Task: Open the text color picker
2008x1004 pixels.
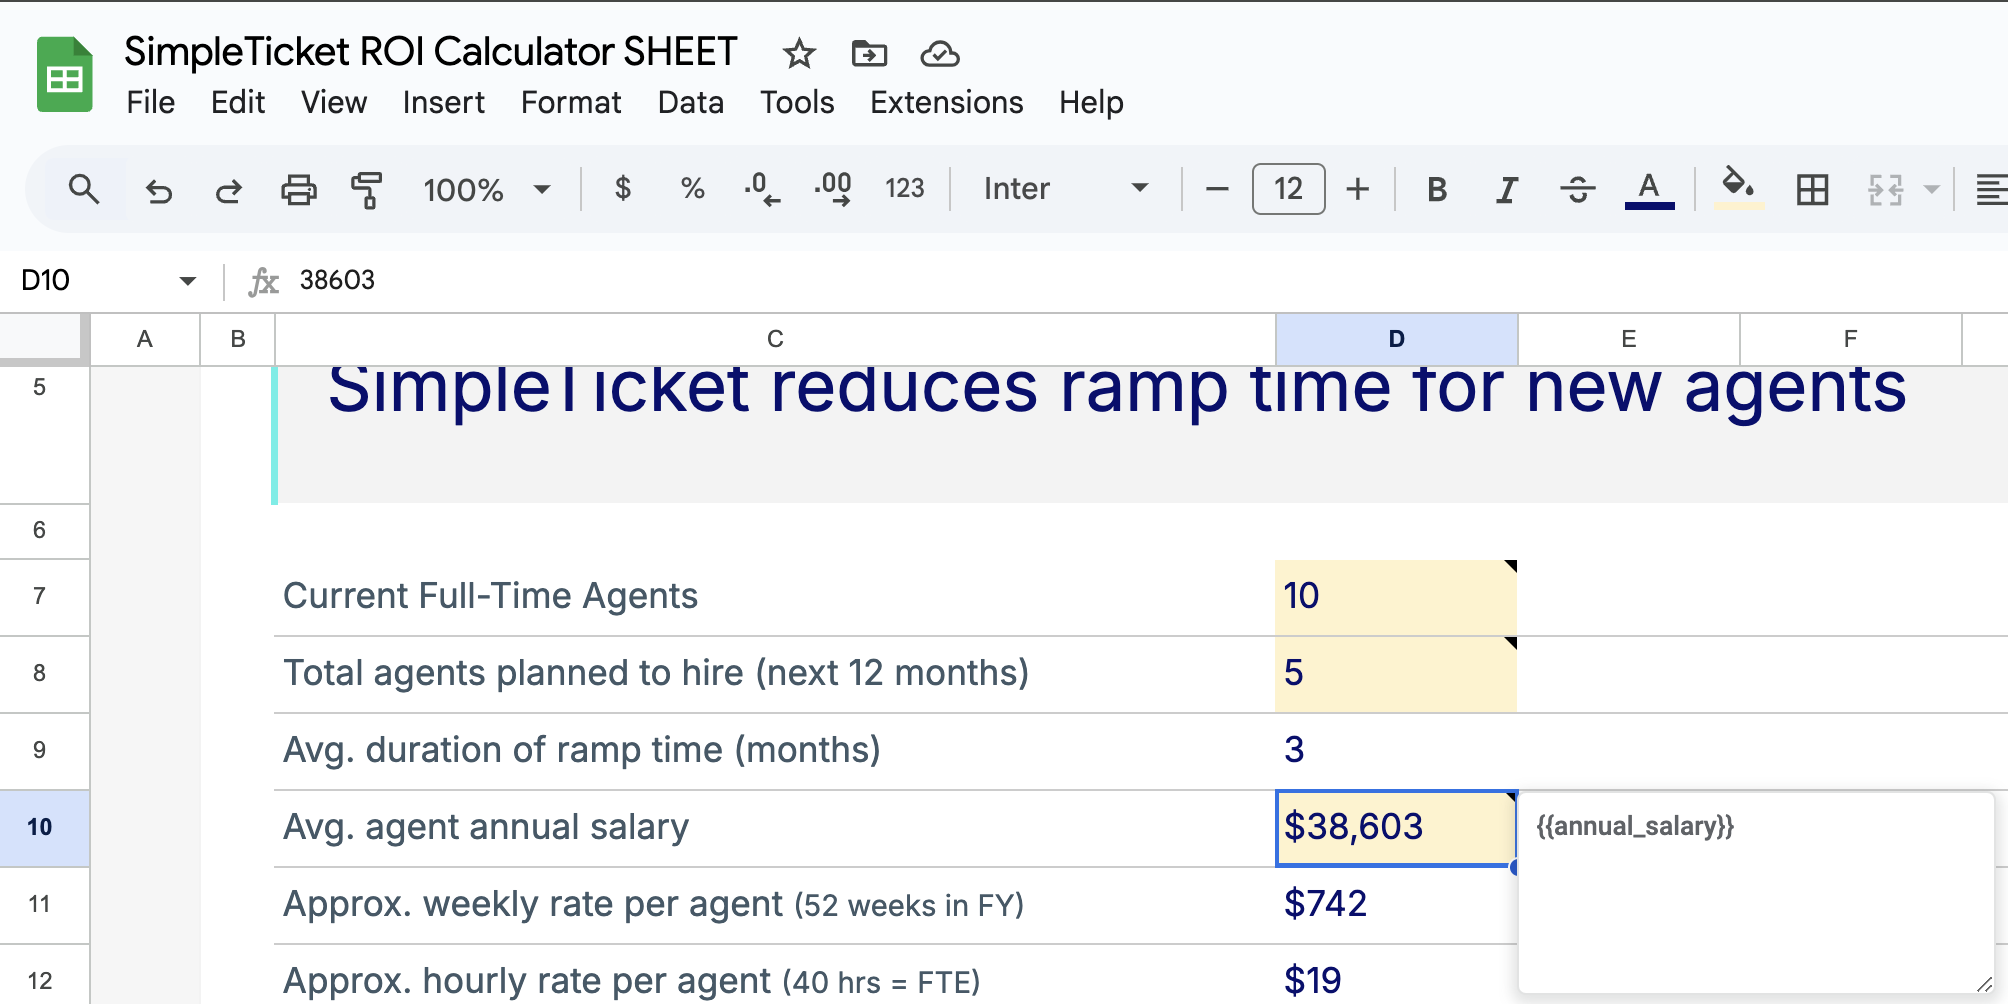Action: 1650,189
